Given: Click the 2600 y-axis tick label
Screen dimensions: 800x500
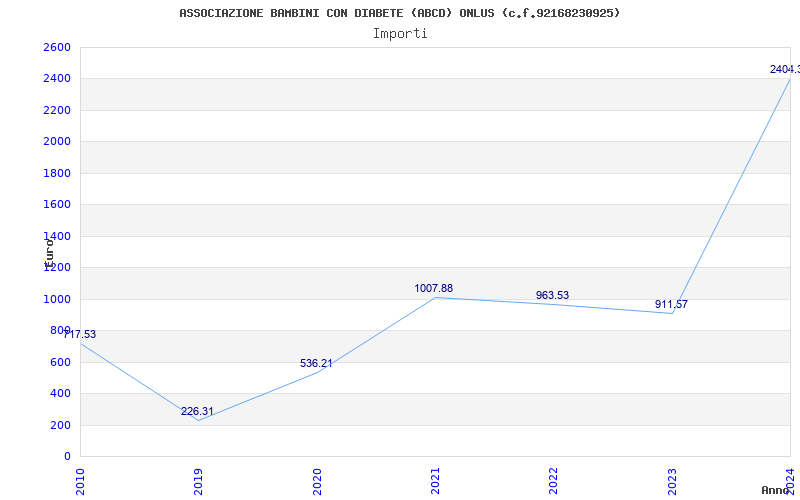Looking at the screenshot, I should pos(57,47).
